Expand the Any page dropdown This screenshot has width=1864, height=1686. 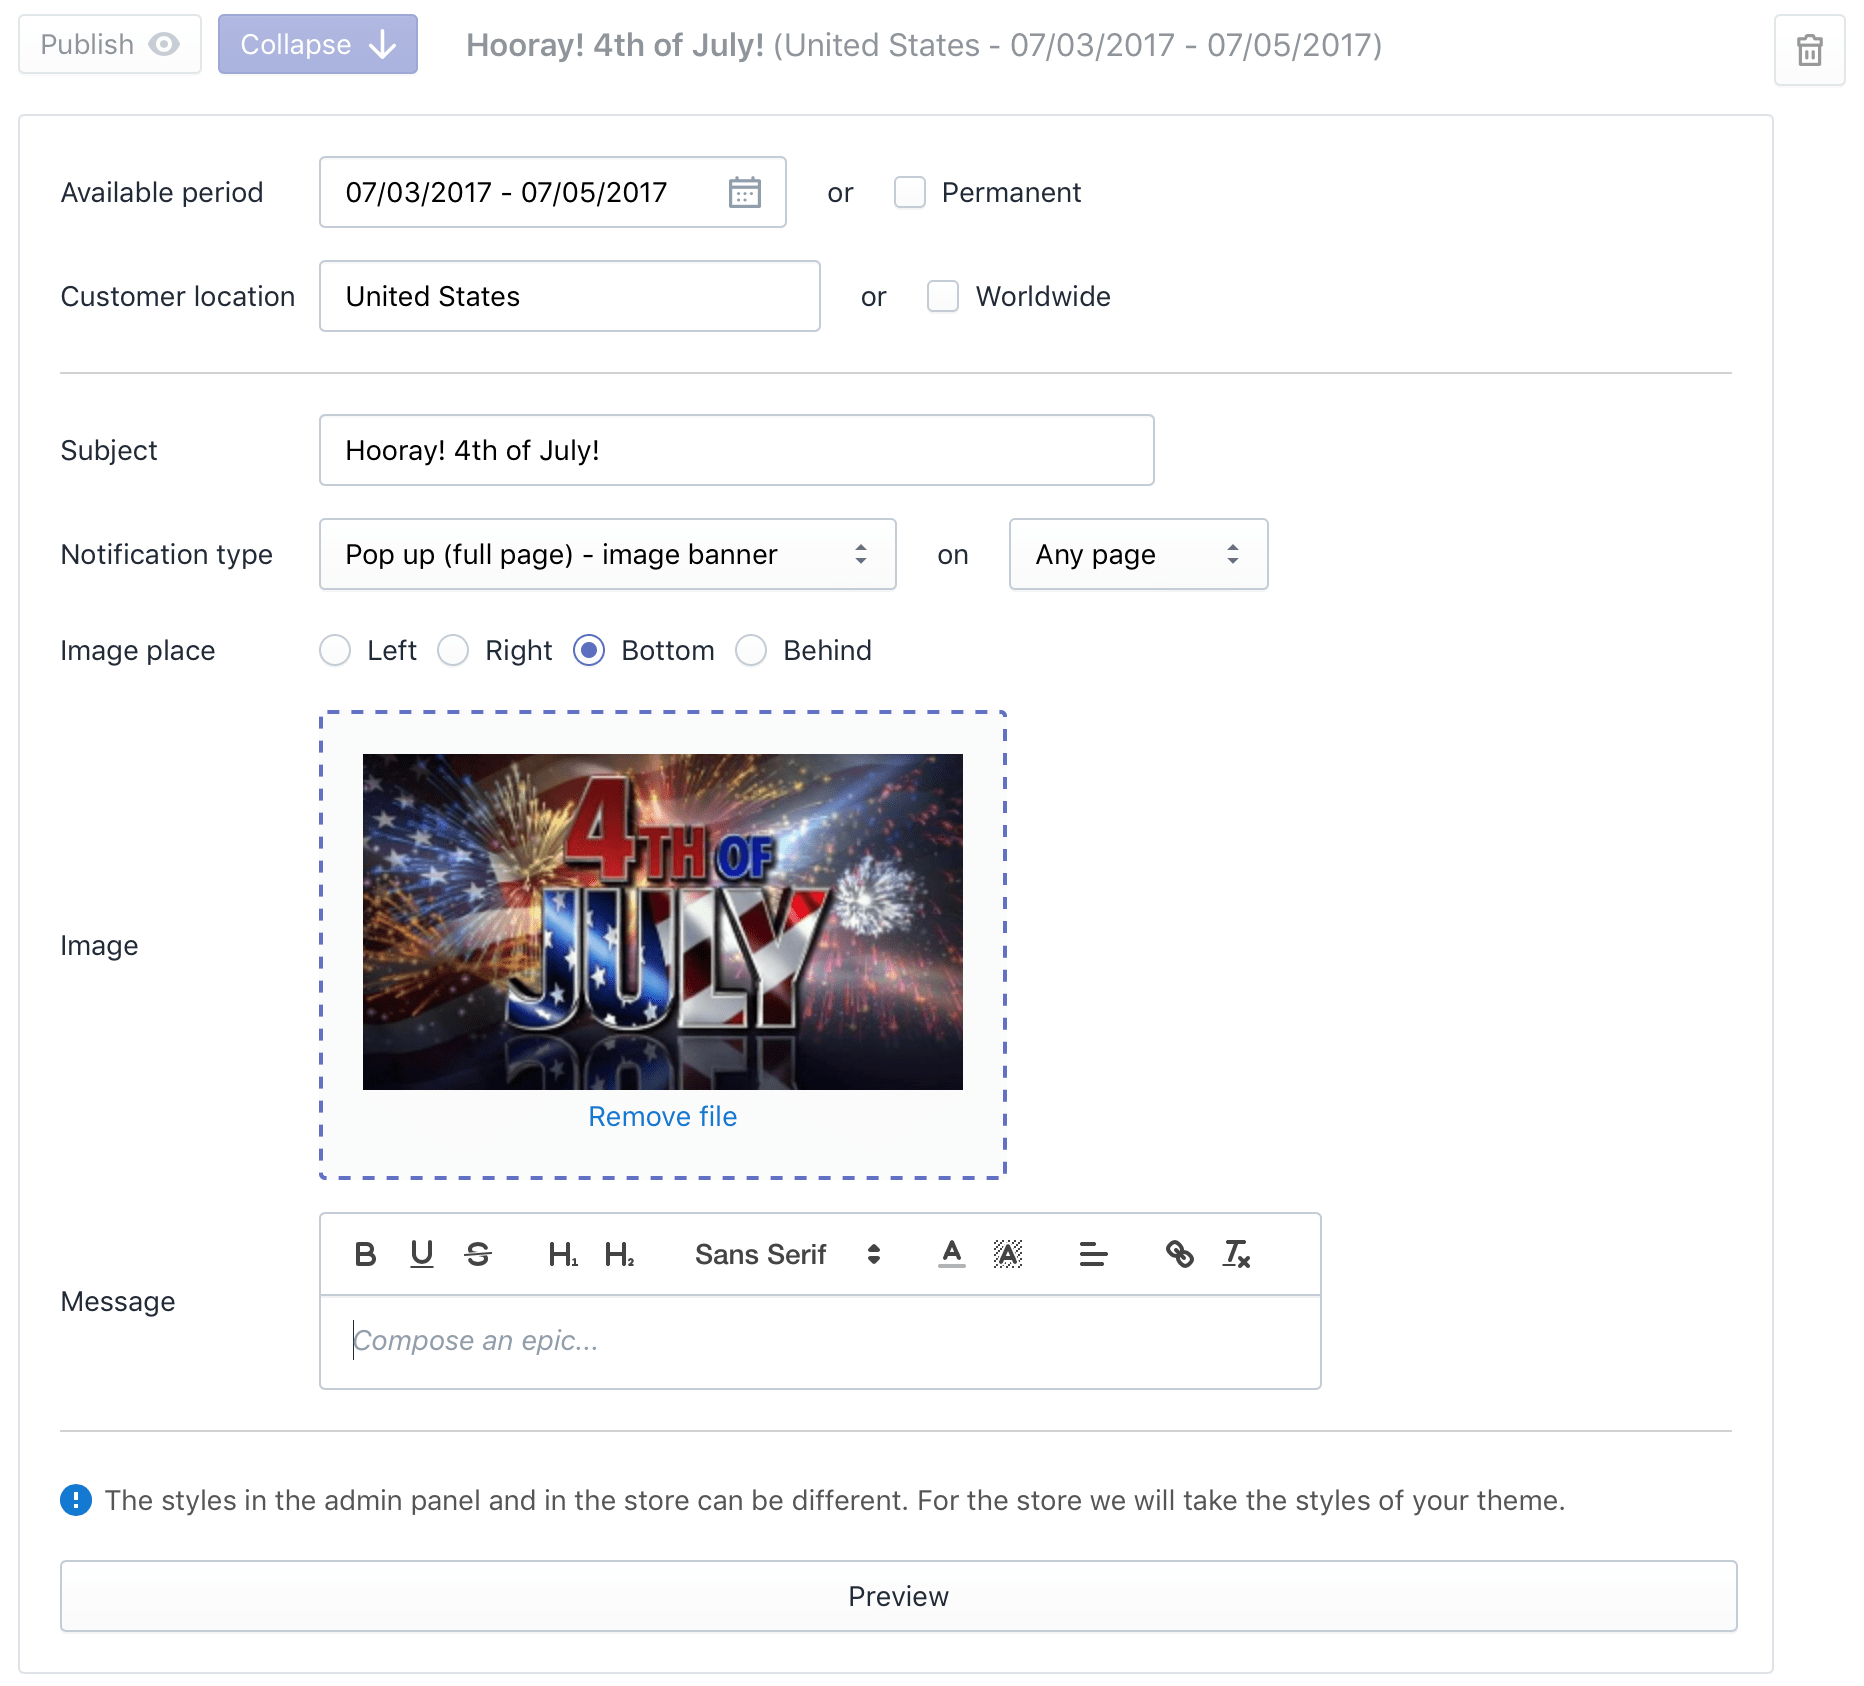pos(1138,554)
